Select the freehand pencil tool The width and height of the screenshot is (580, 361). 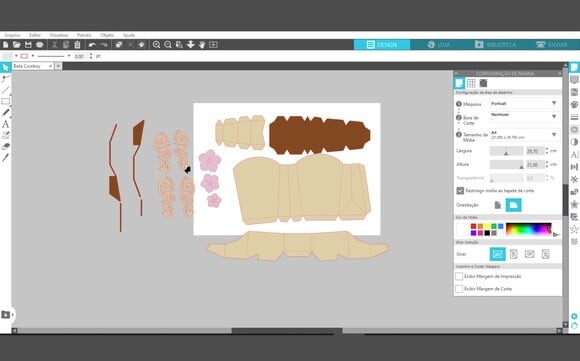tap(5, 112)
